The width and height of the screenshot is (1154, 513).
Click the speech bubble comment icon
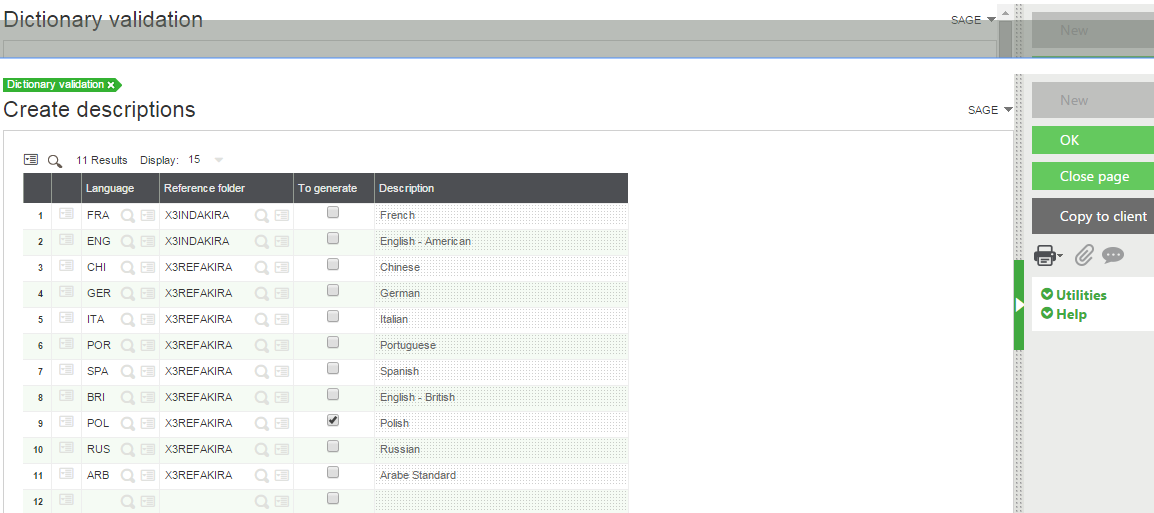(1112, 256)
